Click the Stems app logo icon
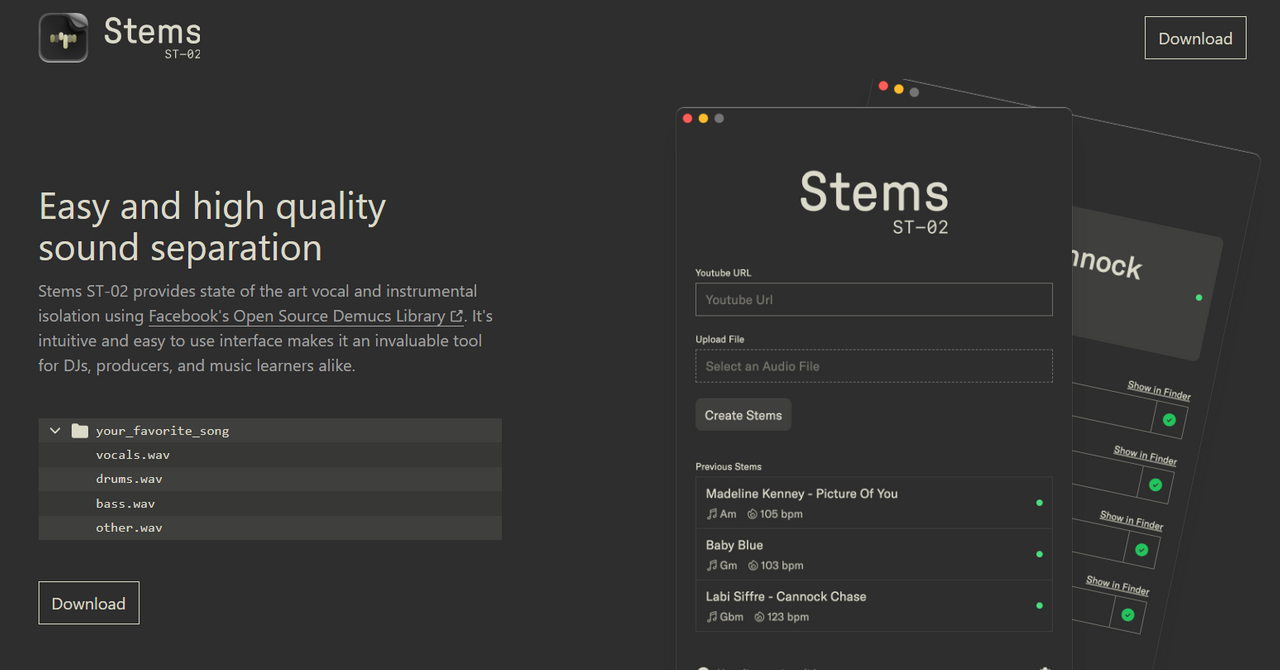The height and width of the screenshot is (670, 1280). (x=63, y=38)
